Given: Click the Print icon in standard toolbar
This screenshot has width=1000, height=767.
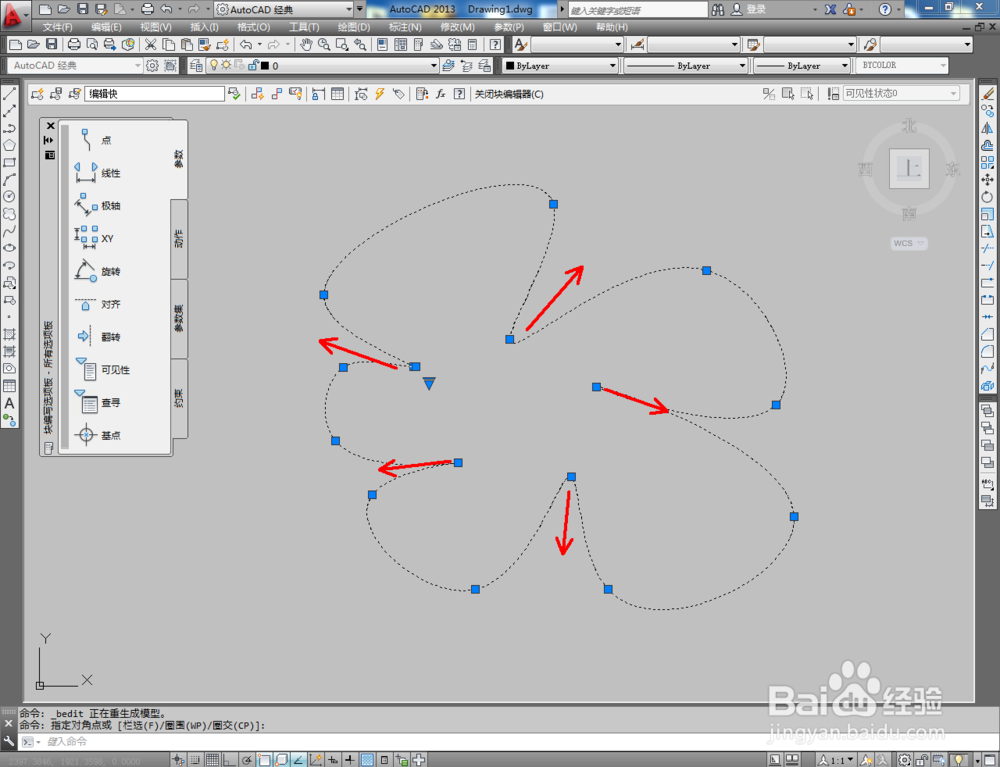Looking at the screenshot, I should point(74,44).
